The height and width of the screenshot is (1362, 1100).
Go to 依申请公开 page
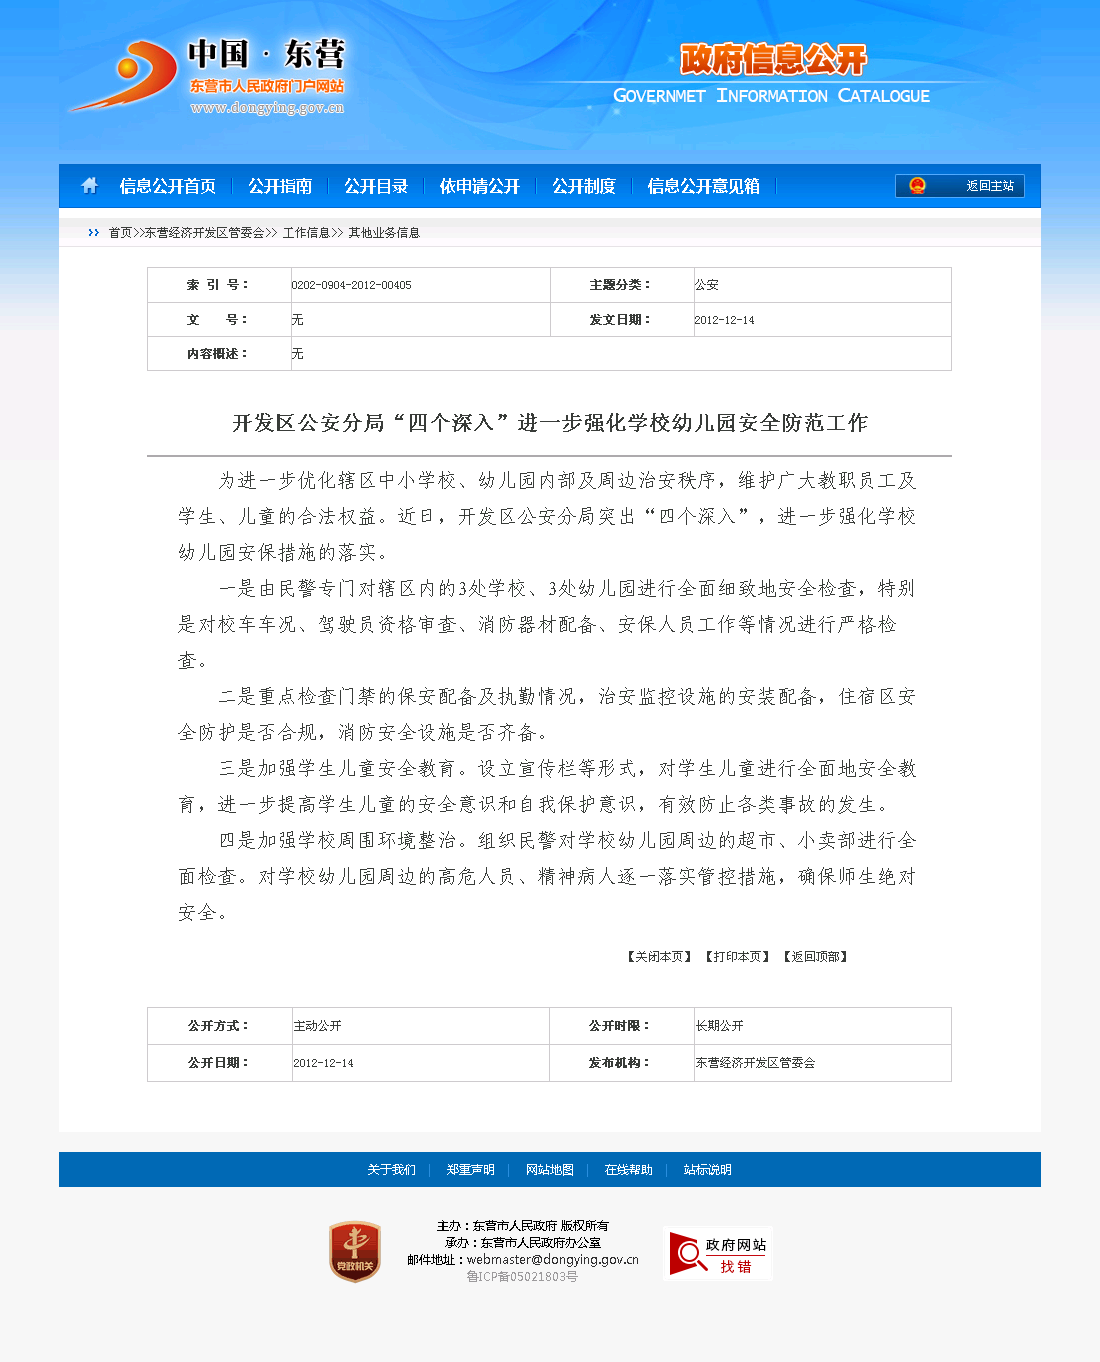(x=480, y=186)
